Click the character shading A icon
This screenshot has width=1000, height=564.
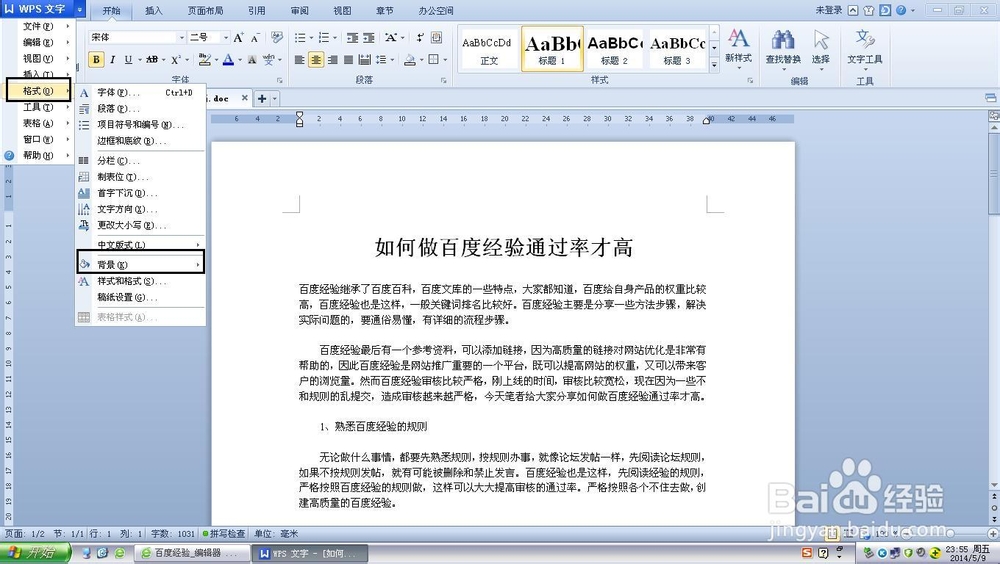point(252,59)
